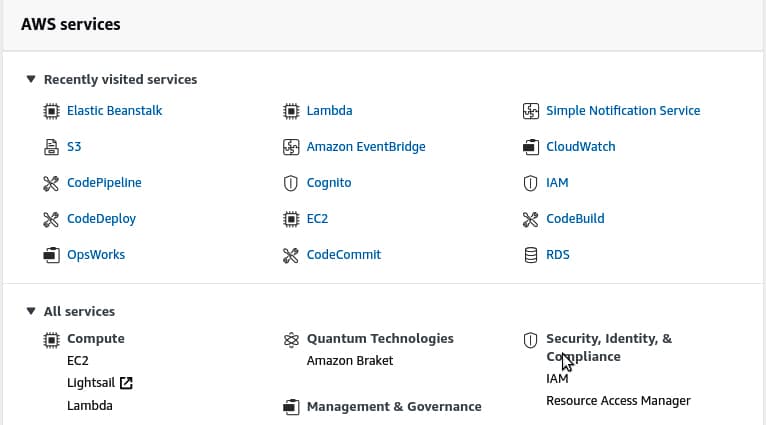This screenshot has height=425, width=766.
Task: Click the CodePipeline tools icon
Action: [51, 183]
